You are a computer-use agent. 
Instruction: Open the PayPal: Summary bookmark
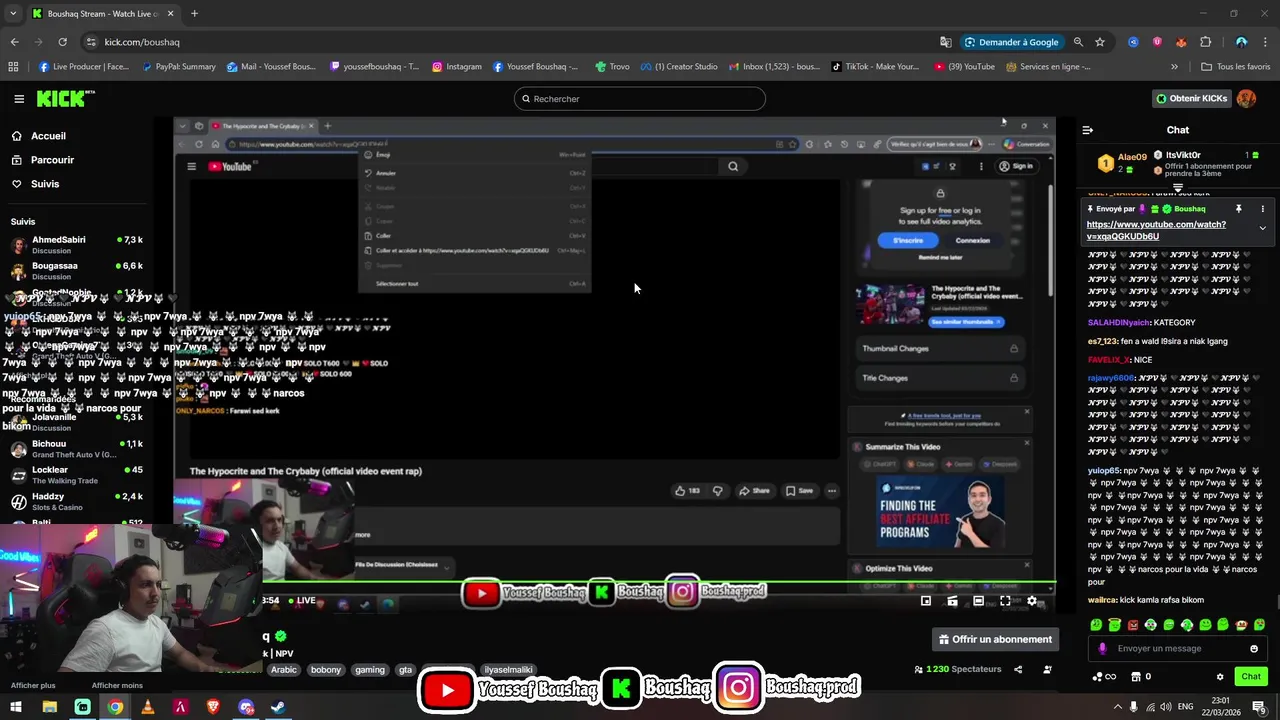[179, 67]
